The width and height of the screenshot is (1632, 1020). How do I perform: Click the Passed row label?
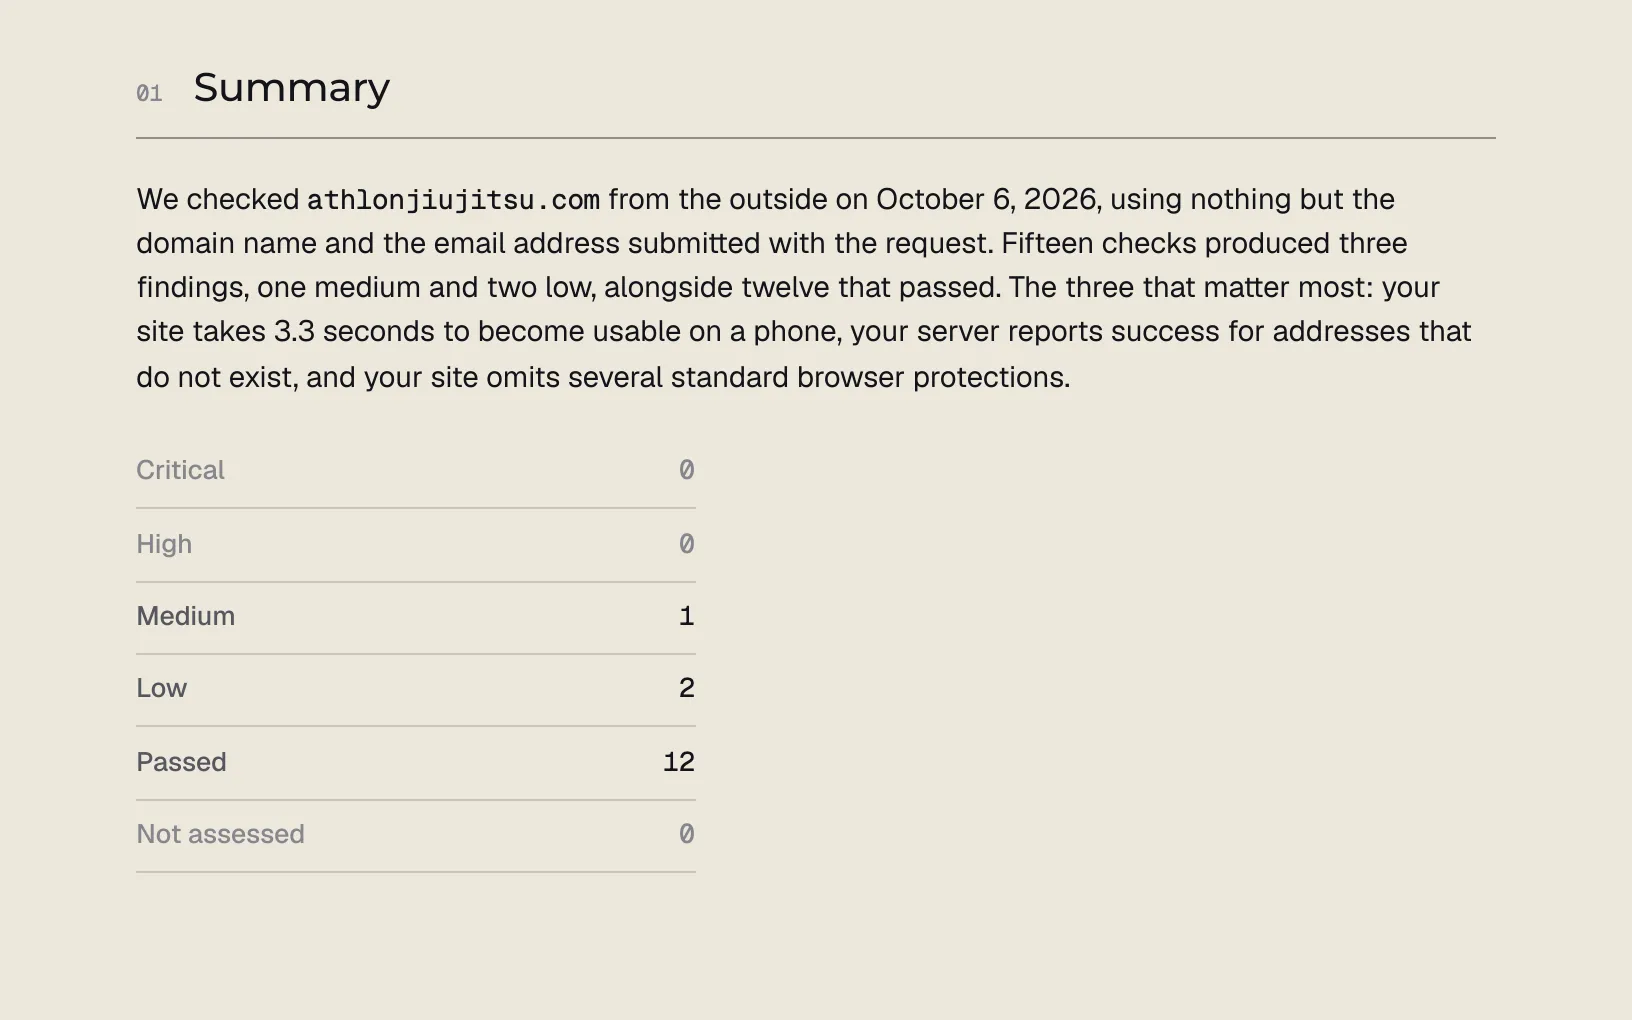(x=181, y=762)
